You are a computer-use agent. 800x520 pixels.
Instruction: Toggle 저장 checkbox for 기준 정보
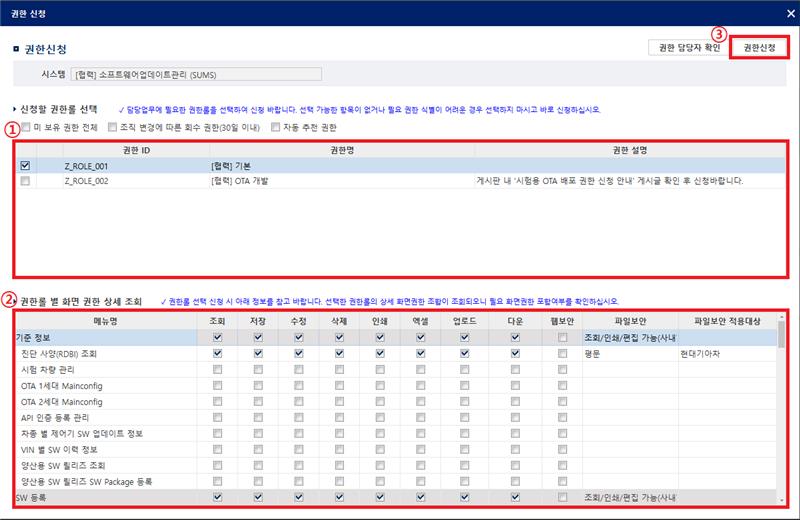[258, 337]
